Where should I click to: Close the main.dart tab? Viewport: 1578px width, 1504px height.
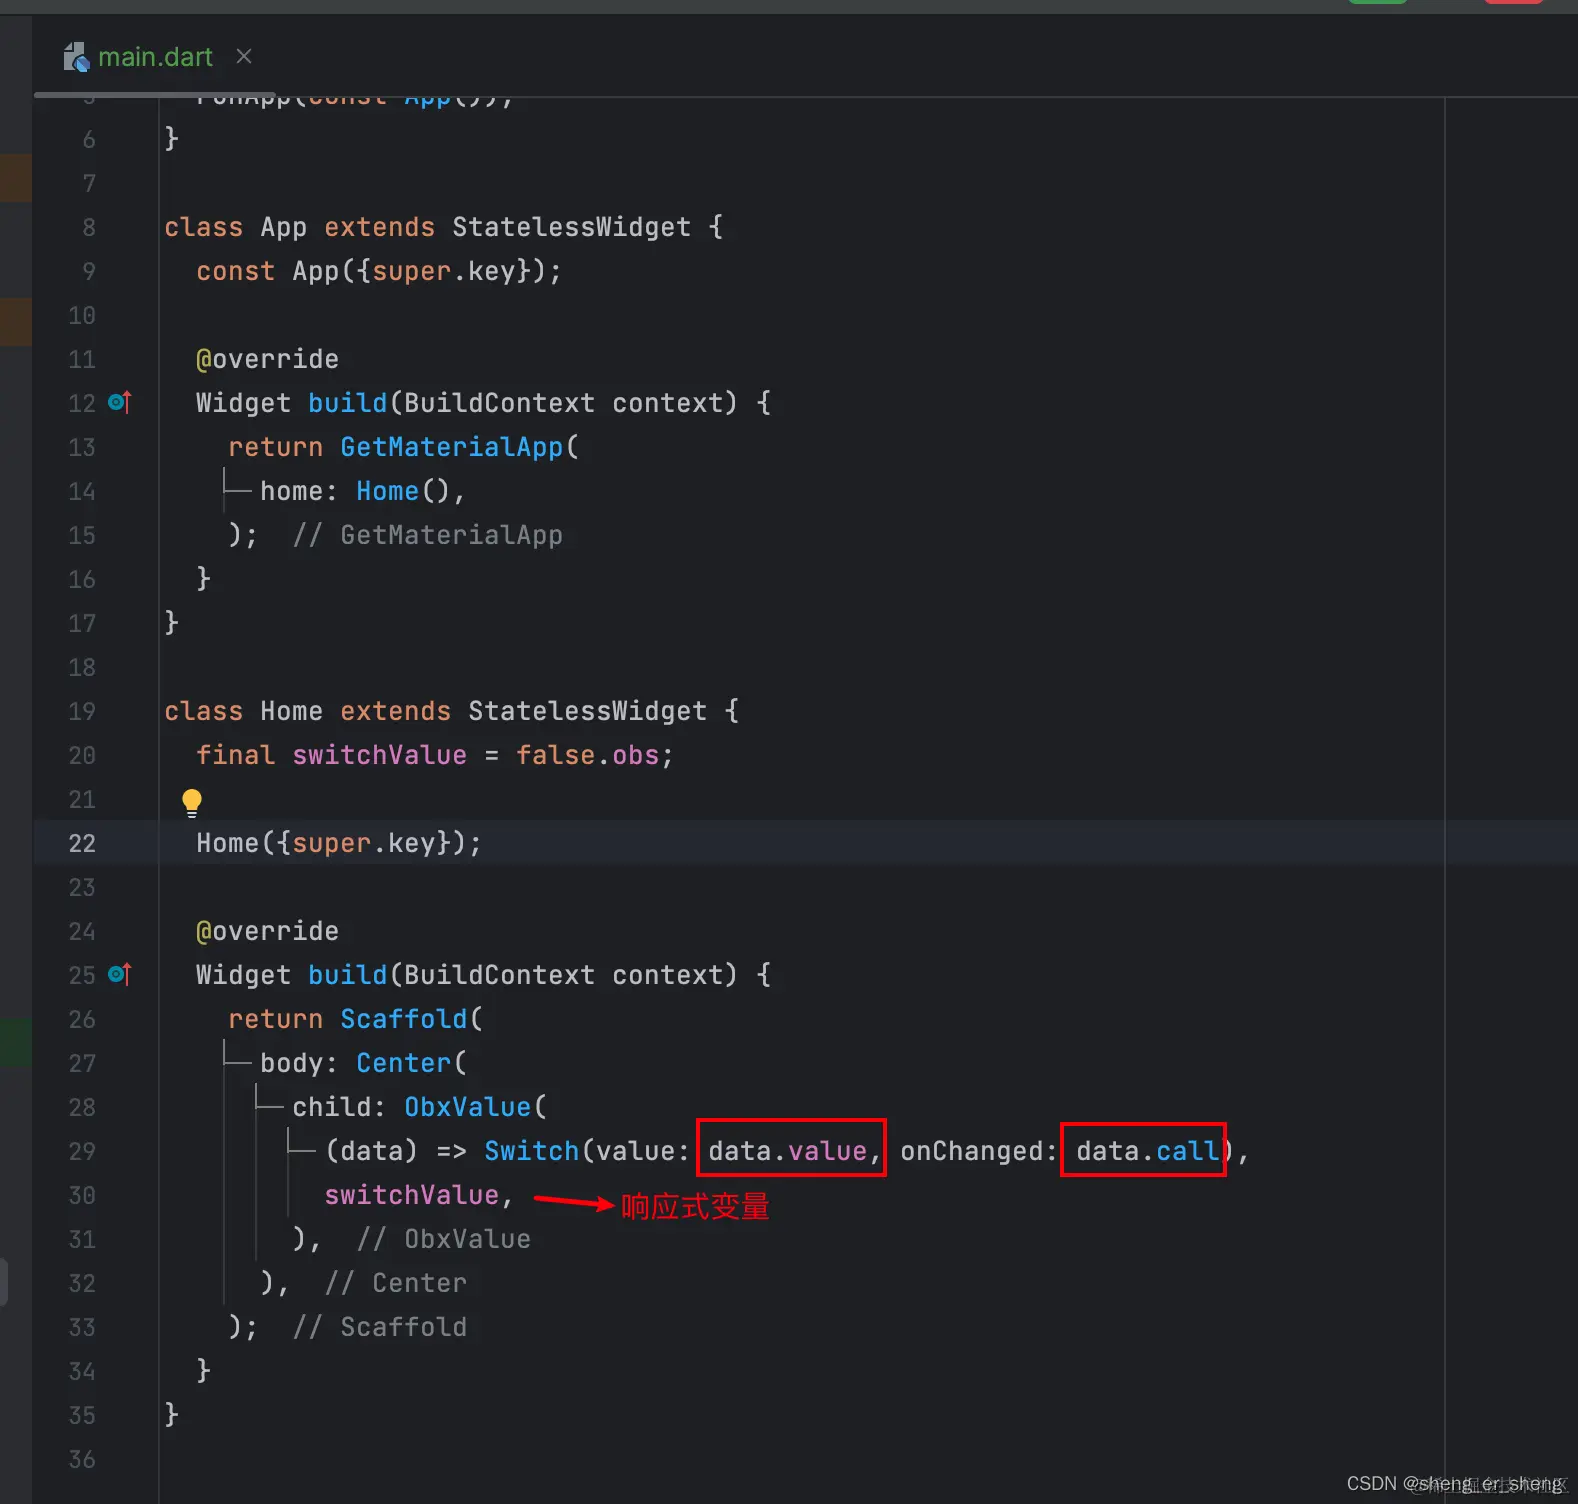244,57
